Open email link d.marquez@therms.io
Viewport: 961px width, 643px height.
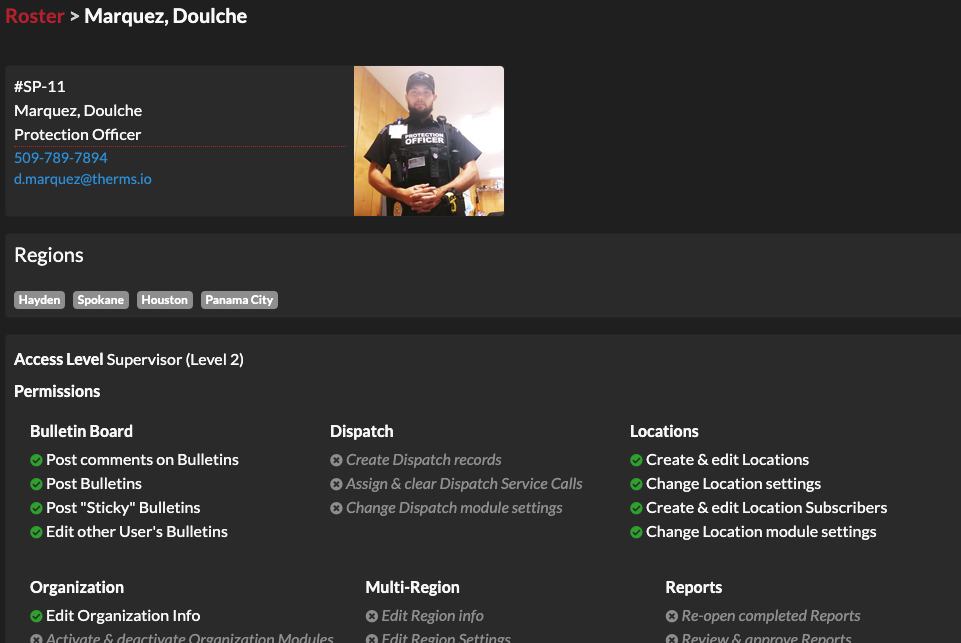tap(82, 179)
